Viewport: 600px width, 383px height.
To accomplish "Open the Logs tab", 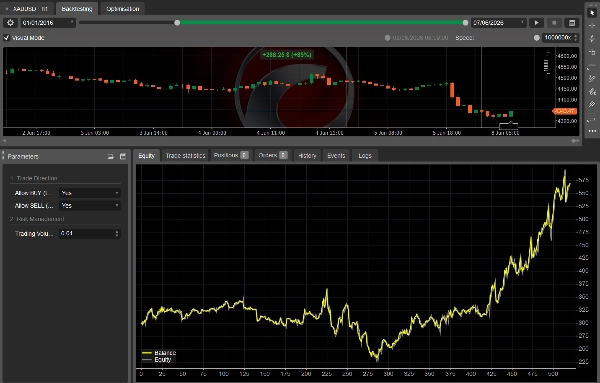I will tap(365, 156).
